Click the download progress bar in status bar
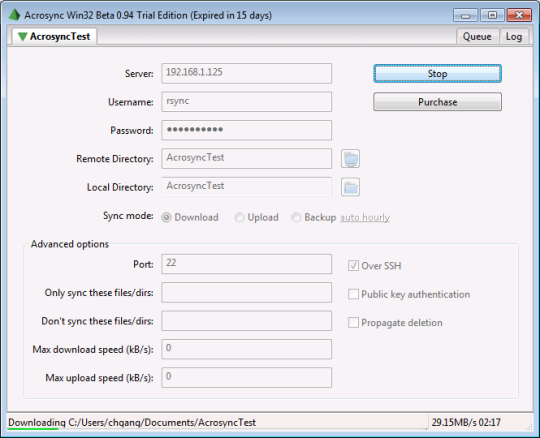540x438 pixels. (x=217, y=429)
